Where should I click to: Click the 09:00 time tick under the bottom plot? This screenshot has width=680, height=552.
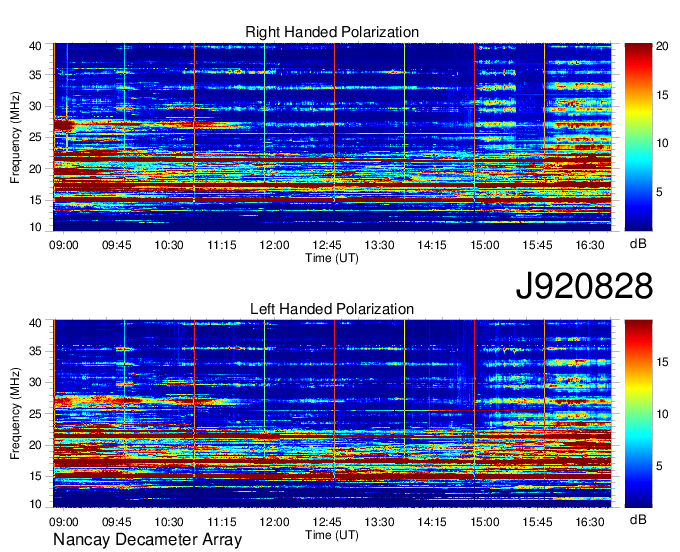64,522
